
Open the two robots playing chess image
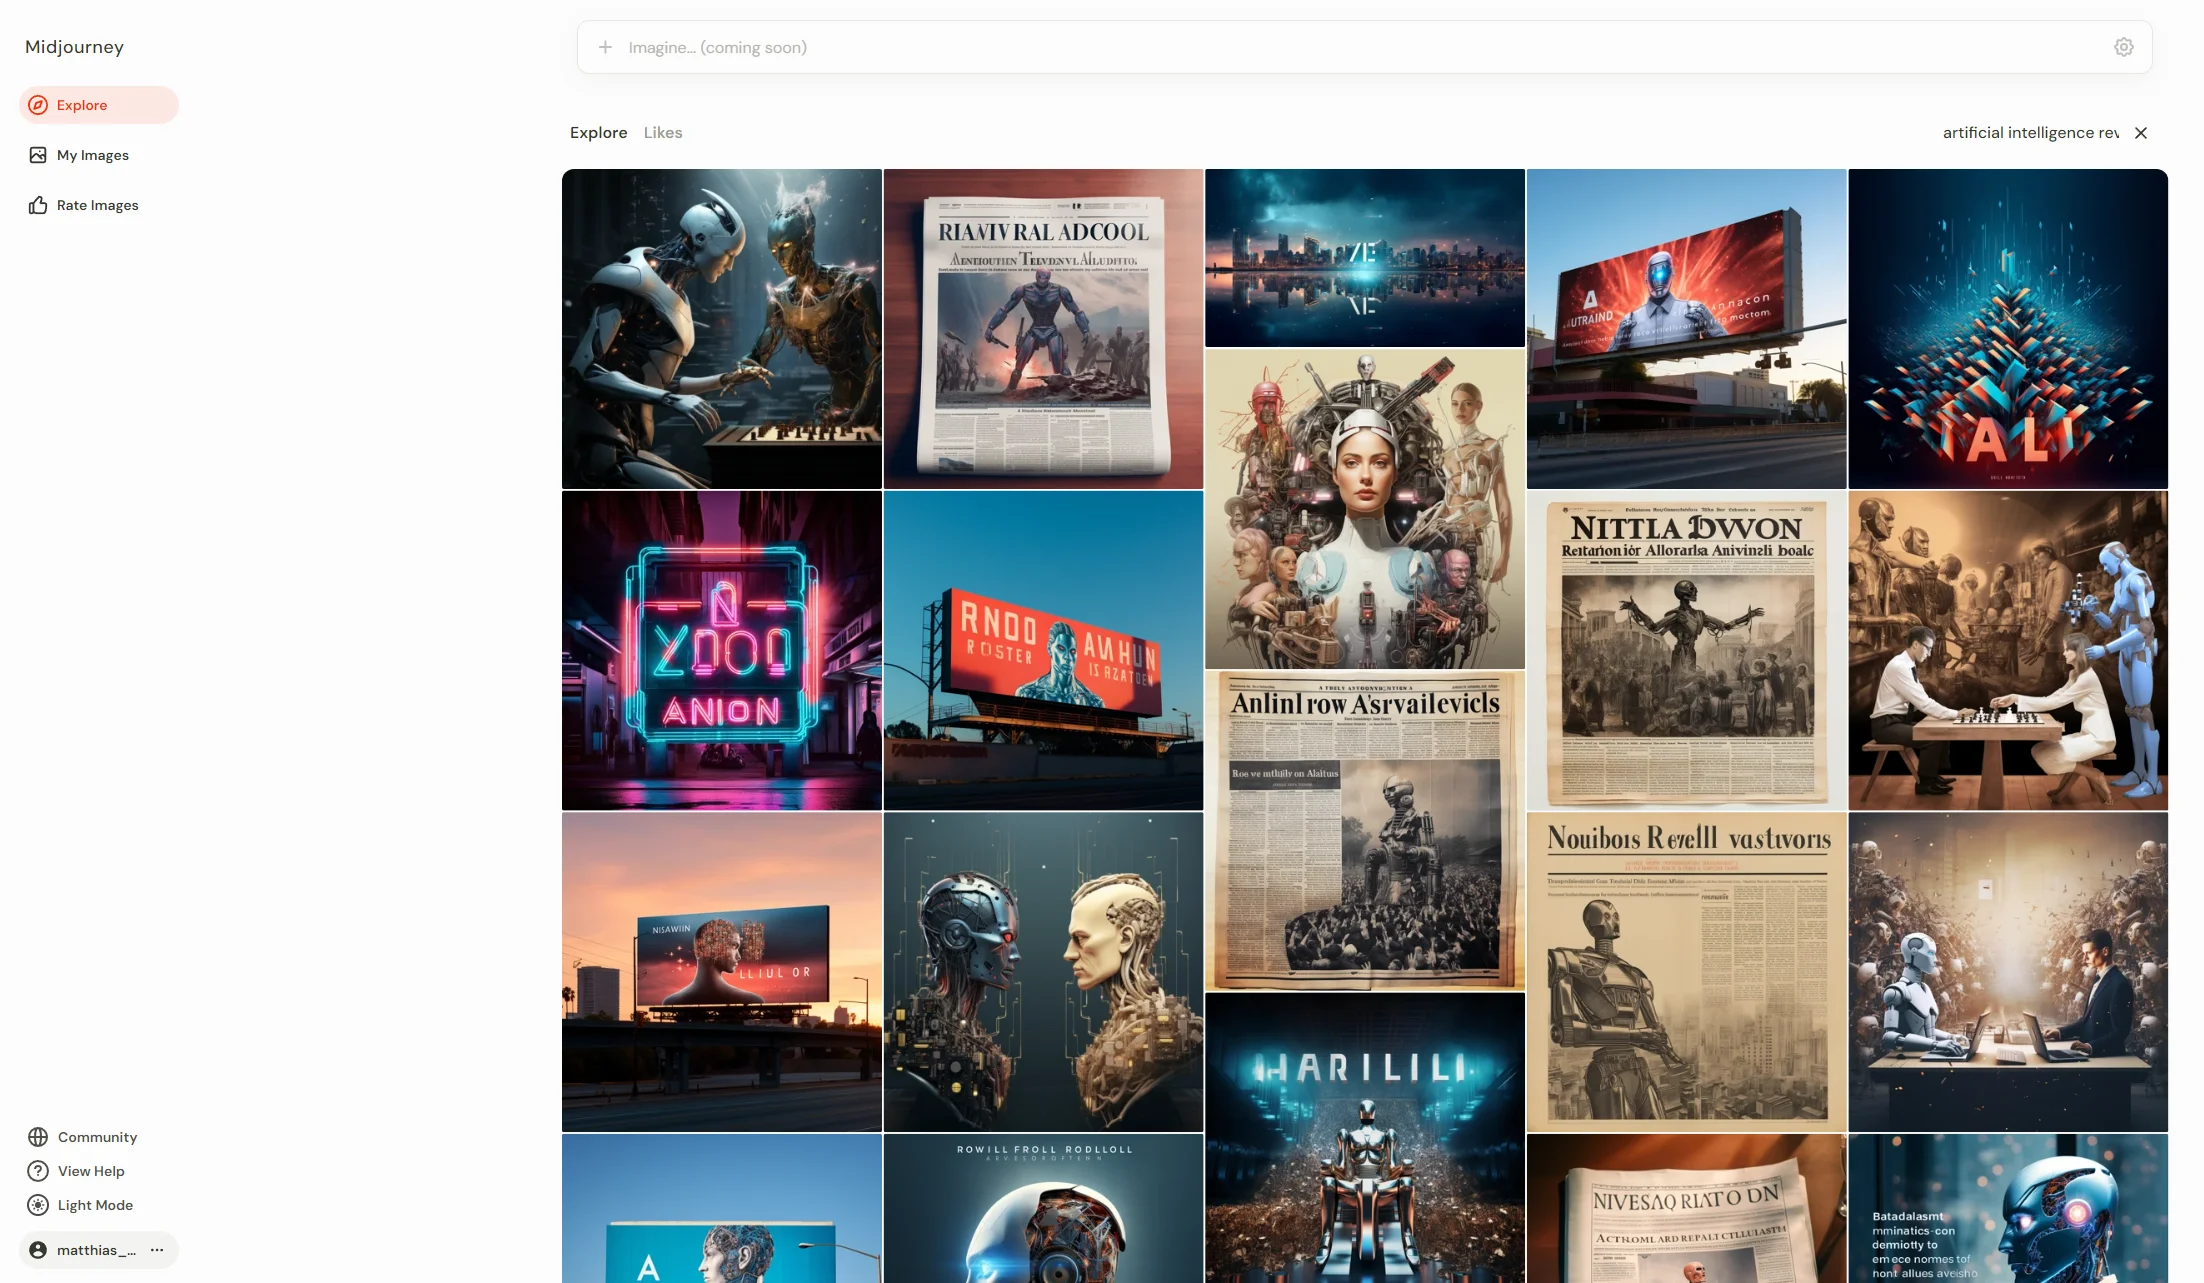pyautogui.click(x=721, y=328)
